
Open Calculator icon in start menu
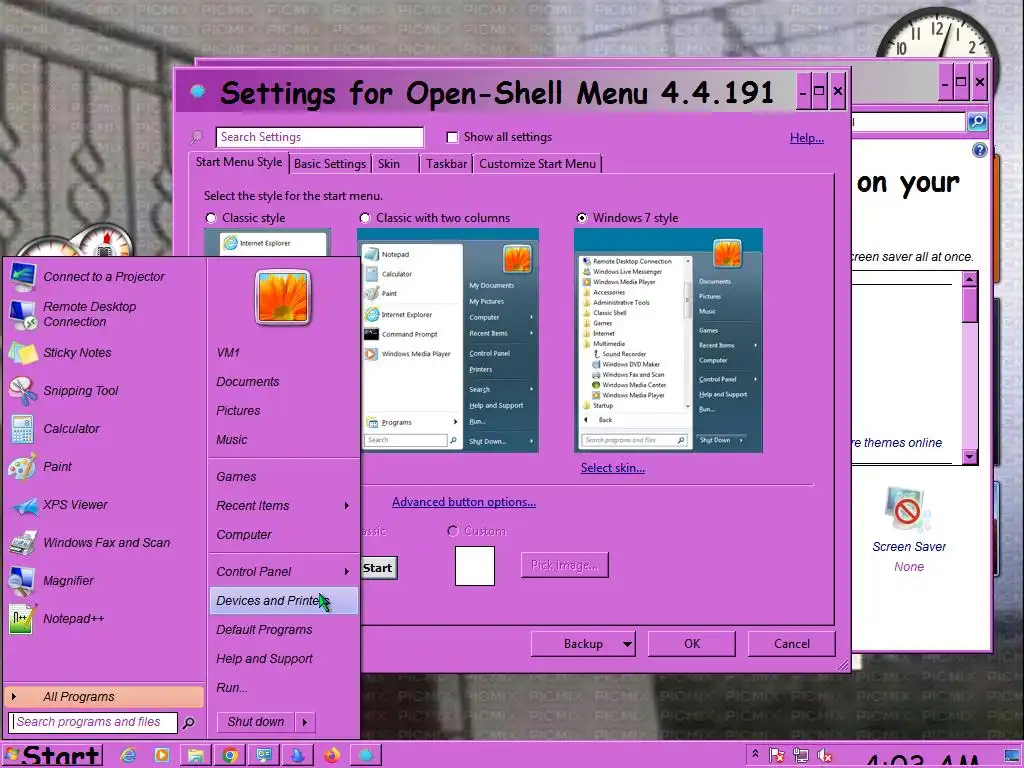(x=24, y=429)
